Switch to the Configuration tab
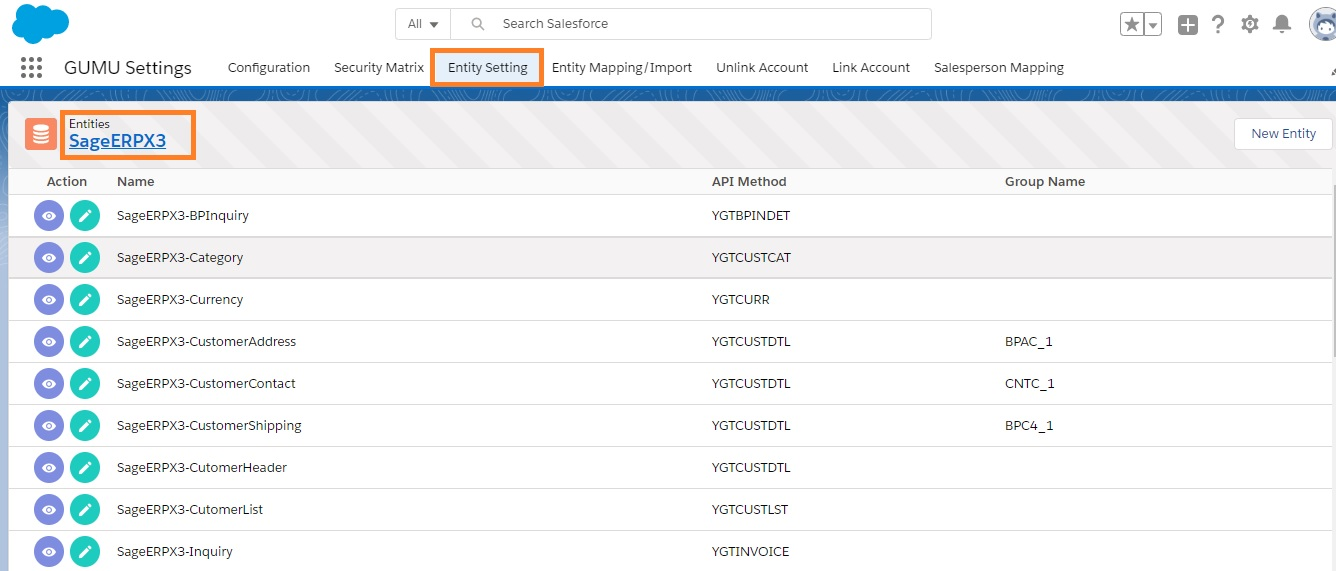This screenshot has width=1336, height=571. click(x=269, y=67)
